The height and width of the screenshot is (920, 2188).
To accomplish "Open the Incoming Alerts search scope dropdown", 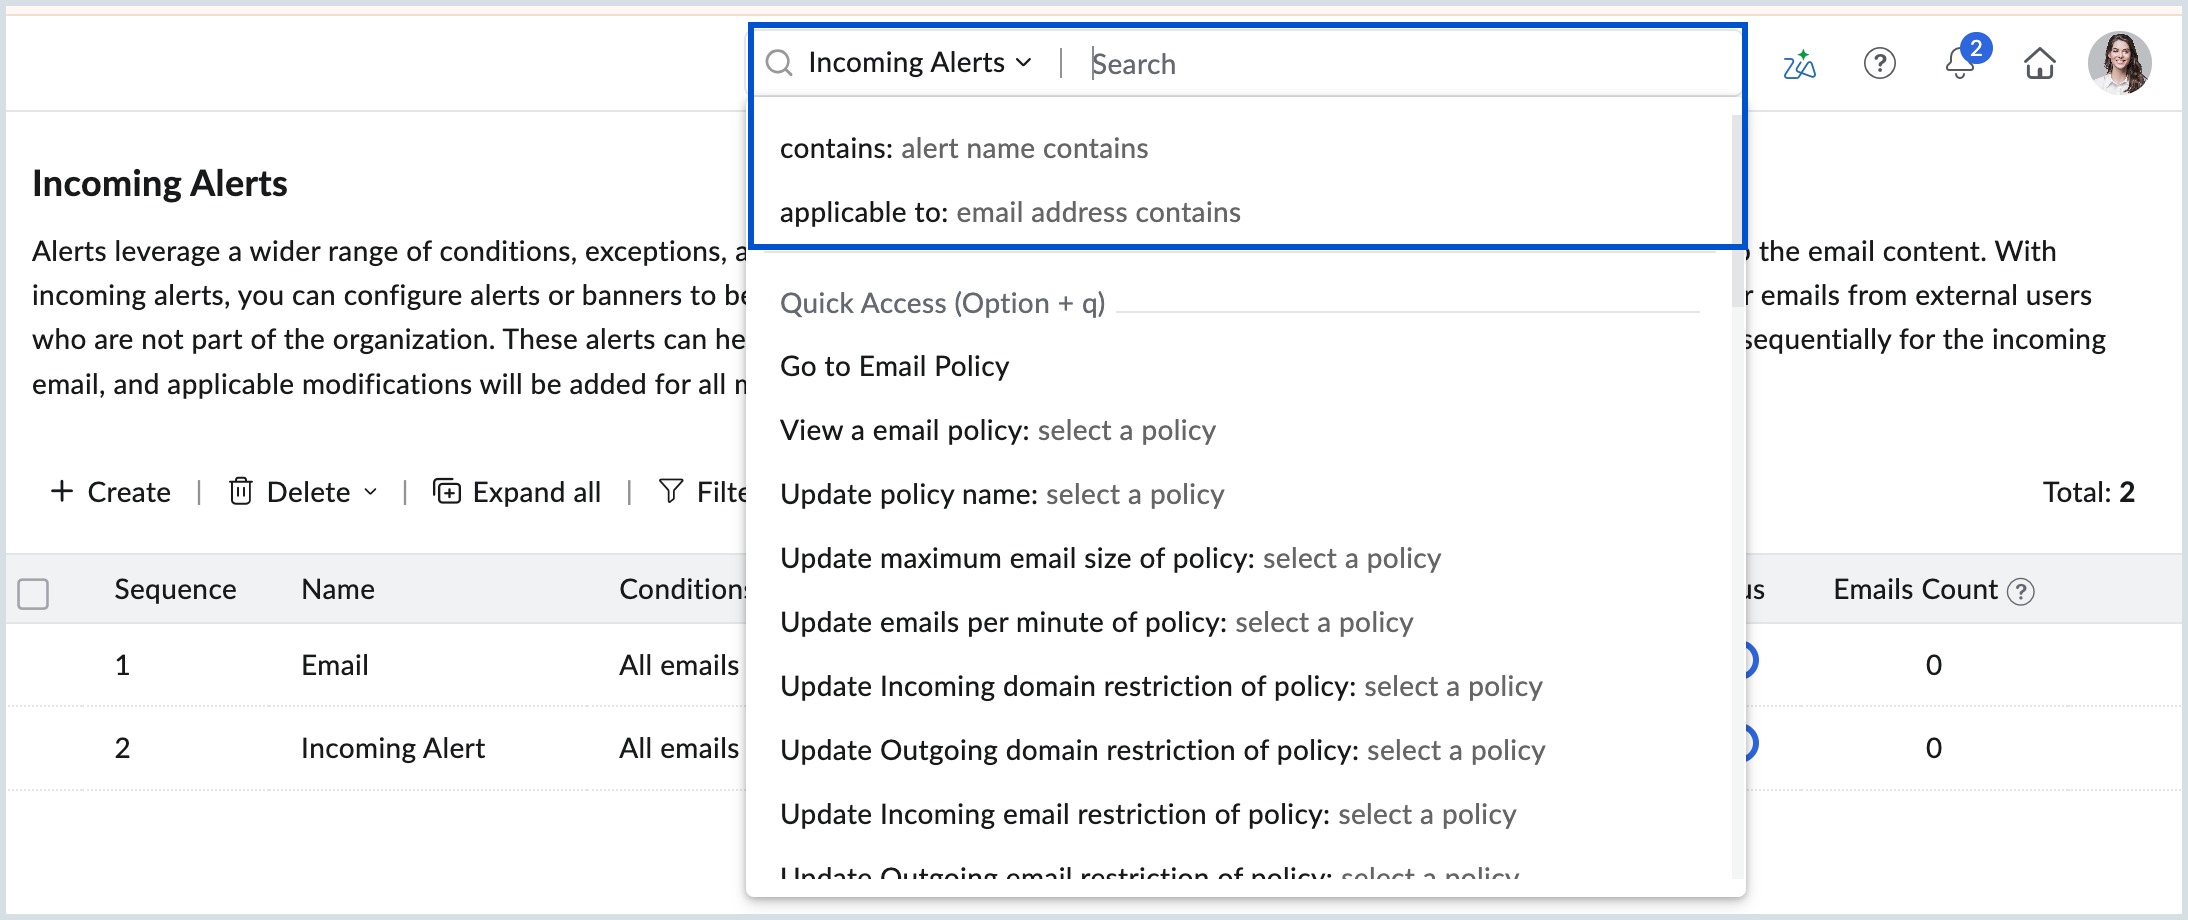I will (x=915, y=61).
